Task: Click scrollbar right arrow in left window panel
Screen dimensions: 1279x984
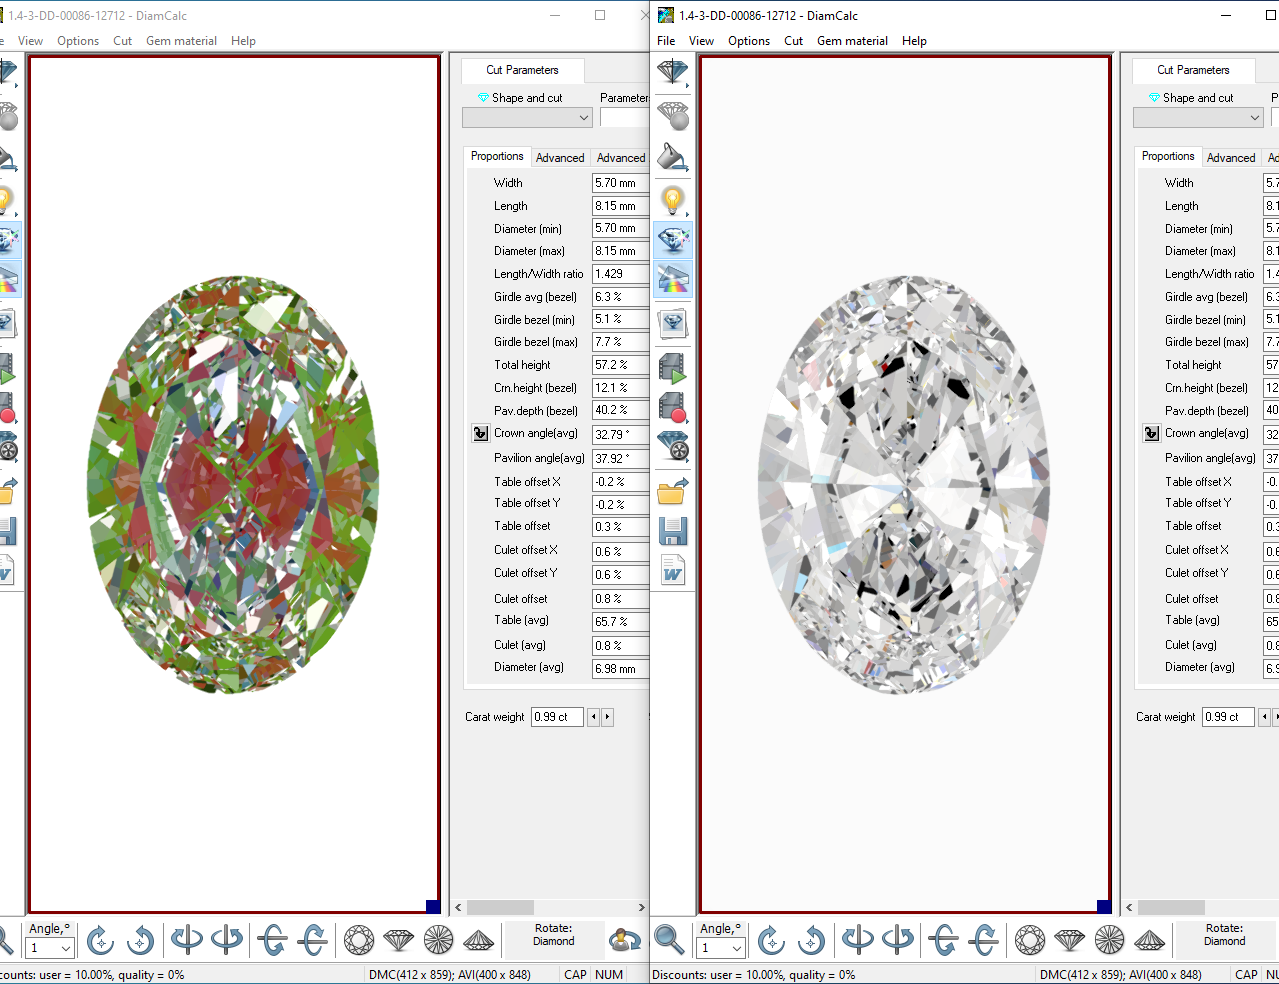Action: (643, 907)
